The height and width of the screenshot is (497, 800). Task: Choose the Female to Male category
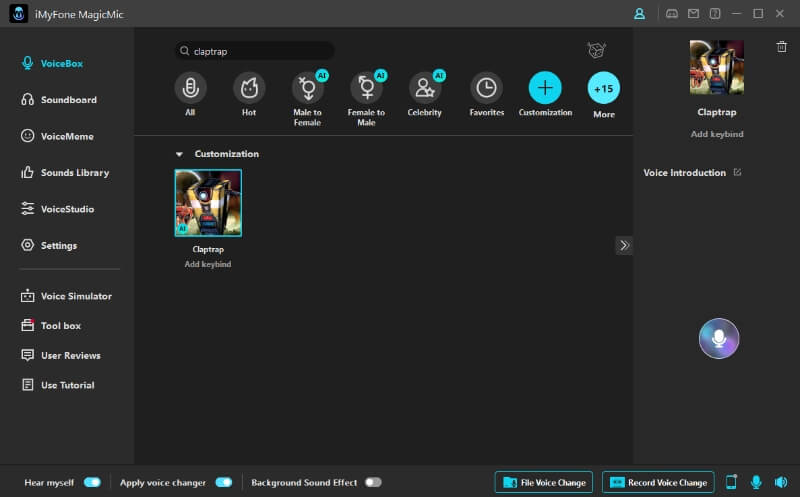point(366,88)
